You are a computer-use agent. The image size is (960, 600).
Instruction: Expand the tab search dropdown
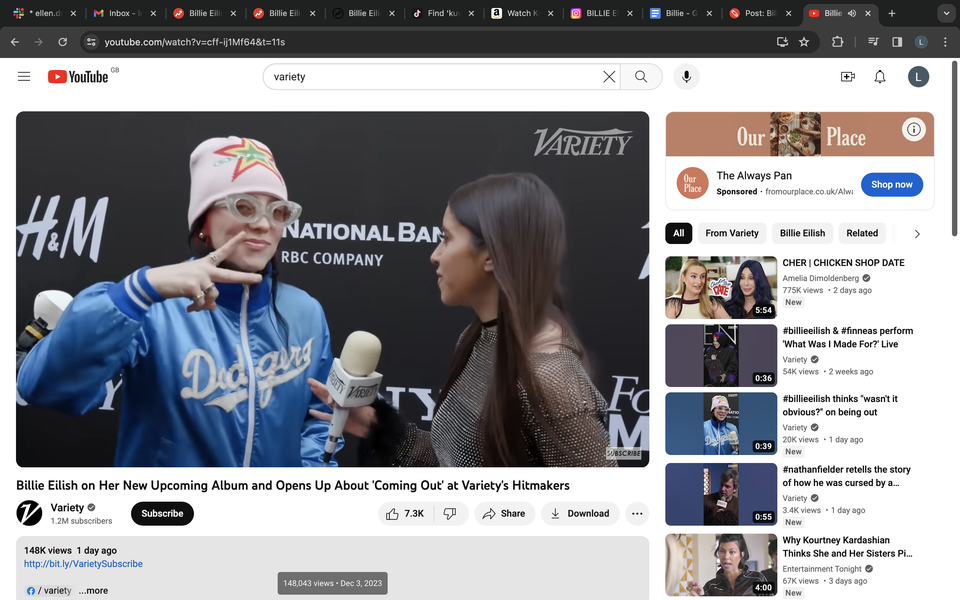(946, 13)
